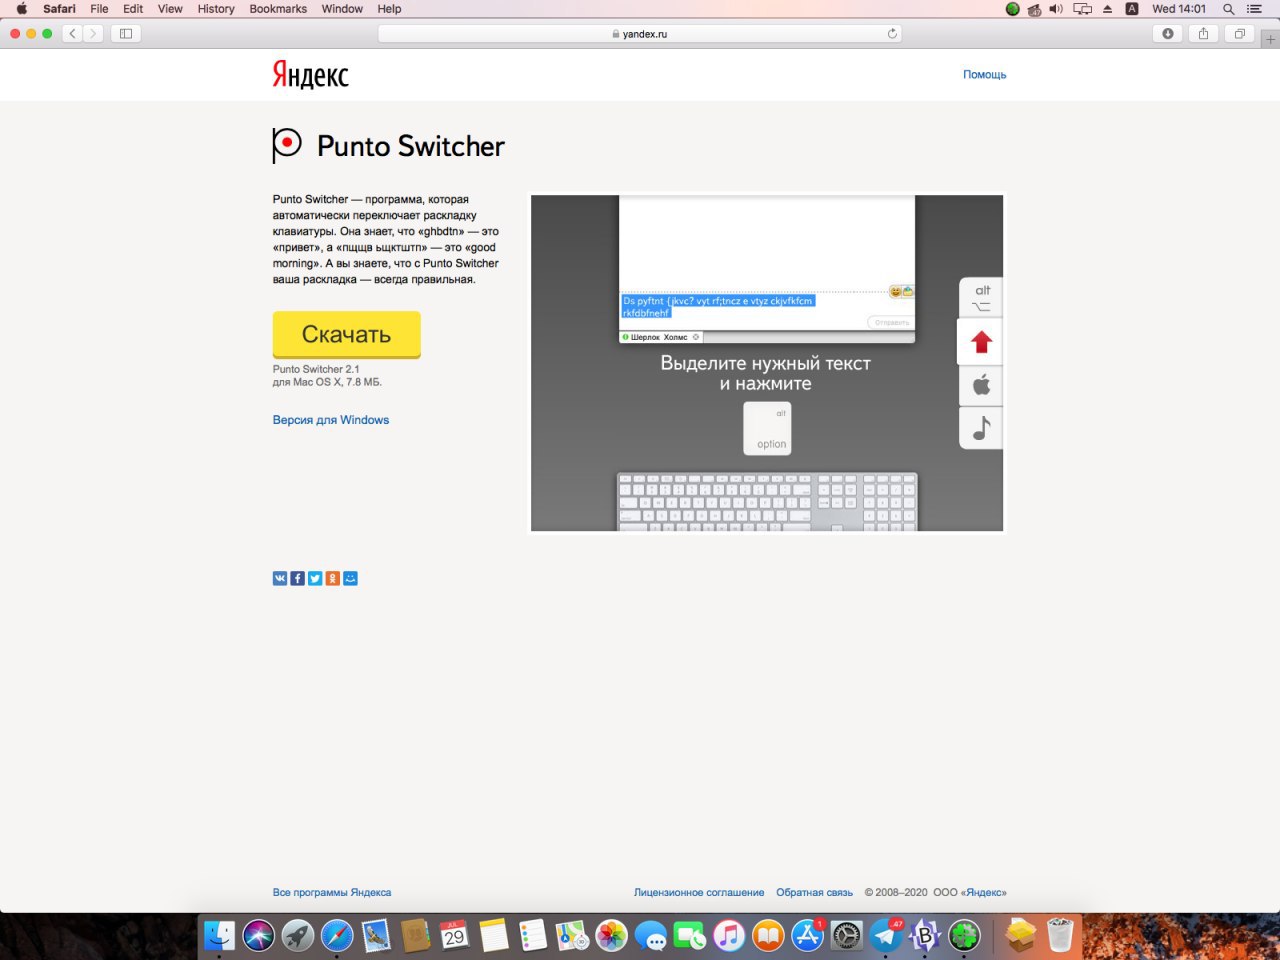Select the alt option slide tab
This screenshot has width=1280, height=960.
click(981, 298)
